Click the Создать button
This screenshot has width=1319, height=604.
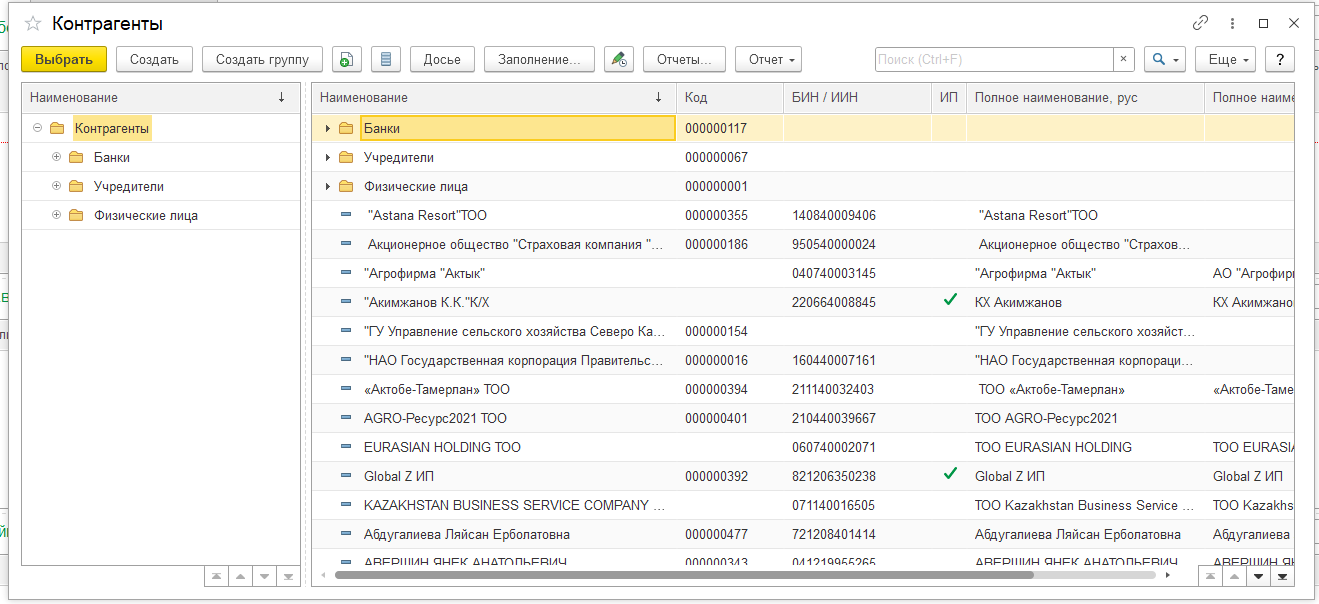[x=154, y=60]
